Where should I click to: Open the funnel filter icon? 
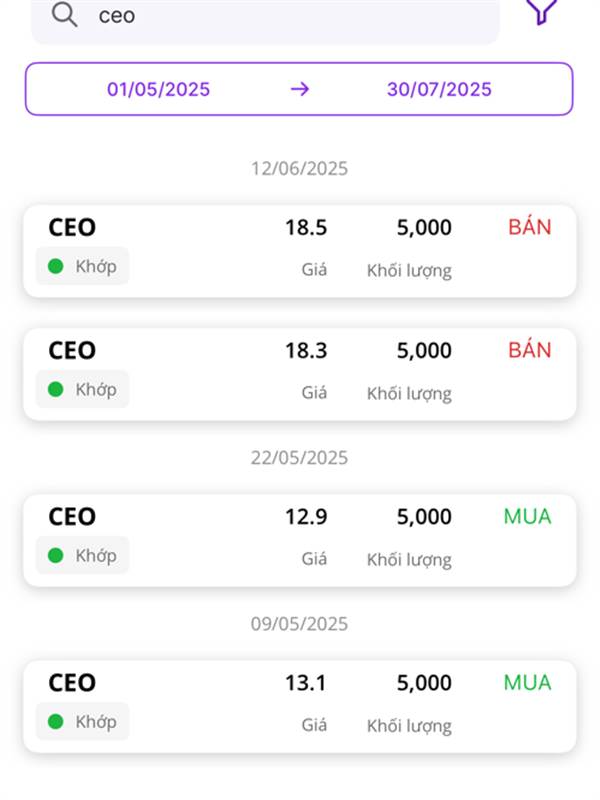541,10
